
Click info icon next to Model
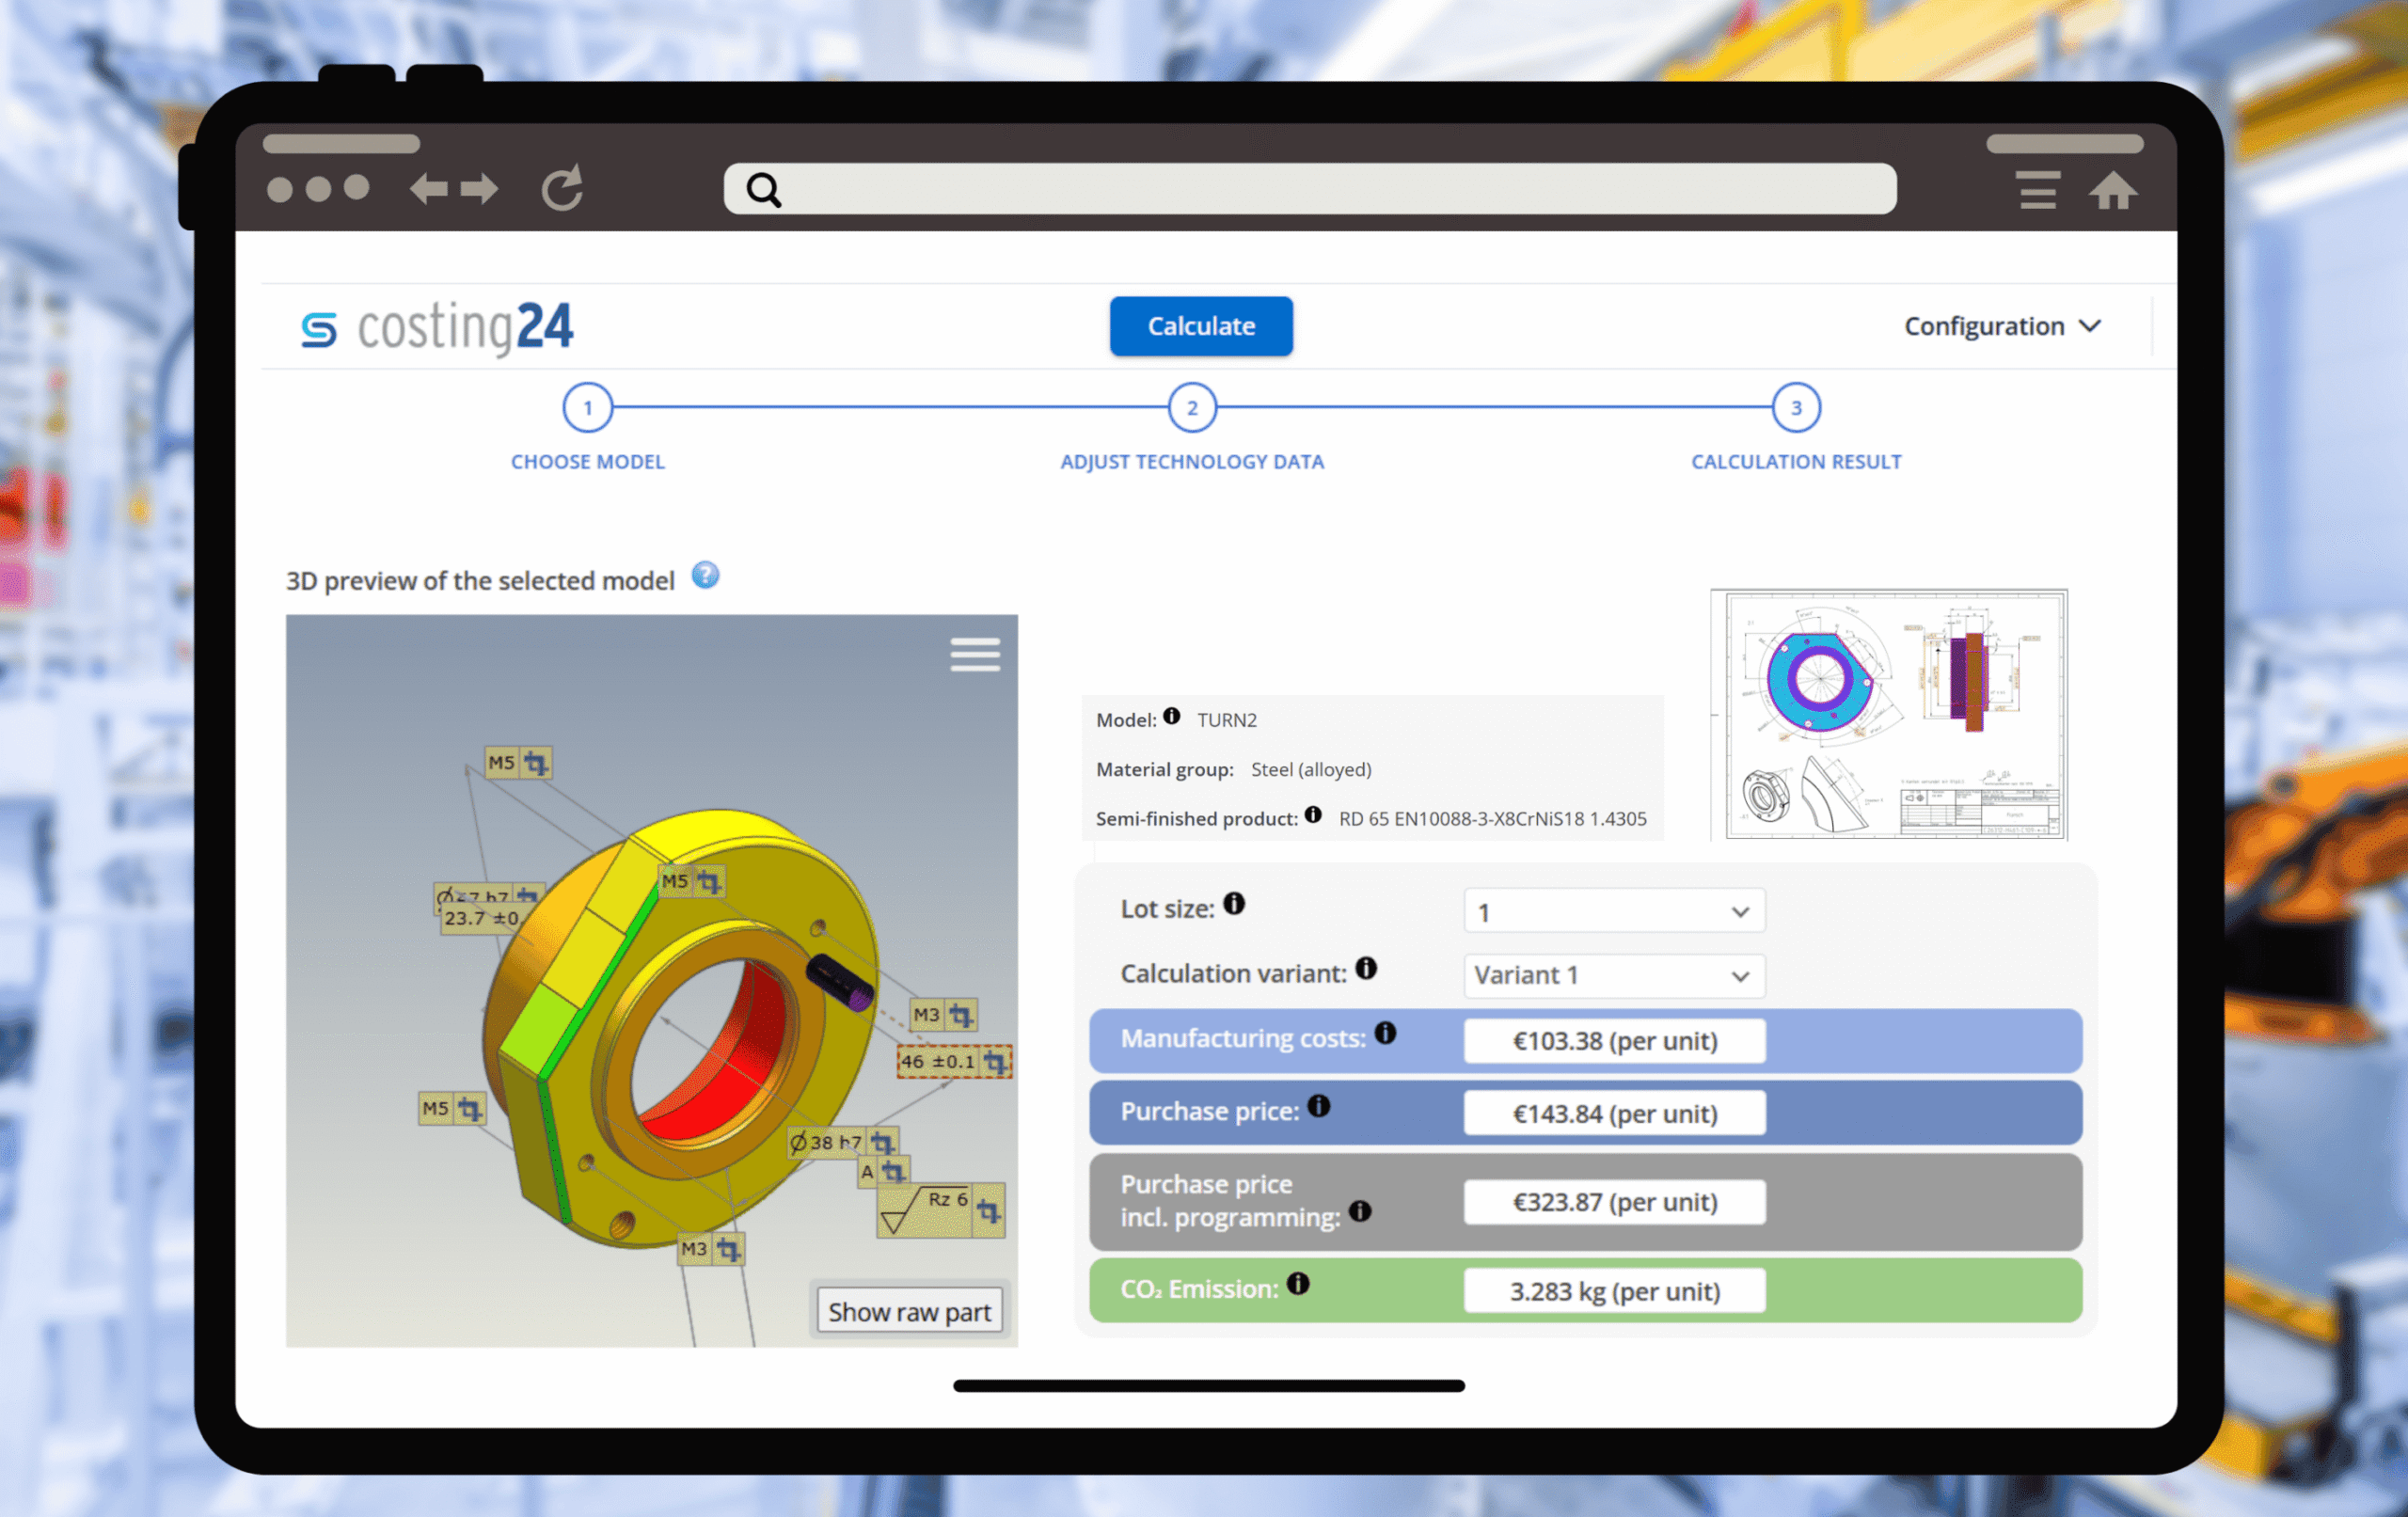pos(1172,716)
